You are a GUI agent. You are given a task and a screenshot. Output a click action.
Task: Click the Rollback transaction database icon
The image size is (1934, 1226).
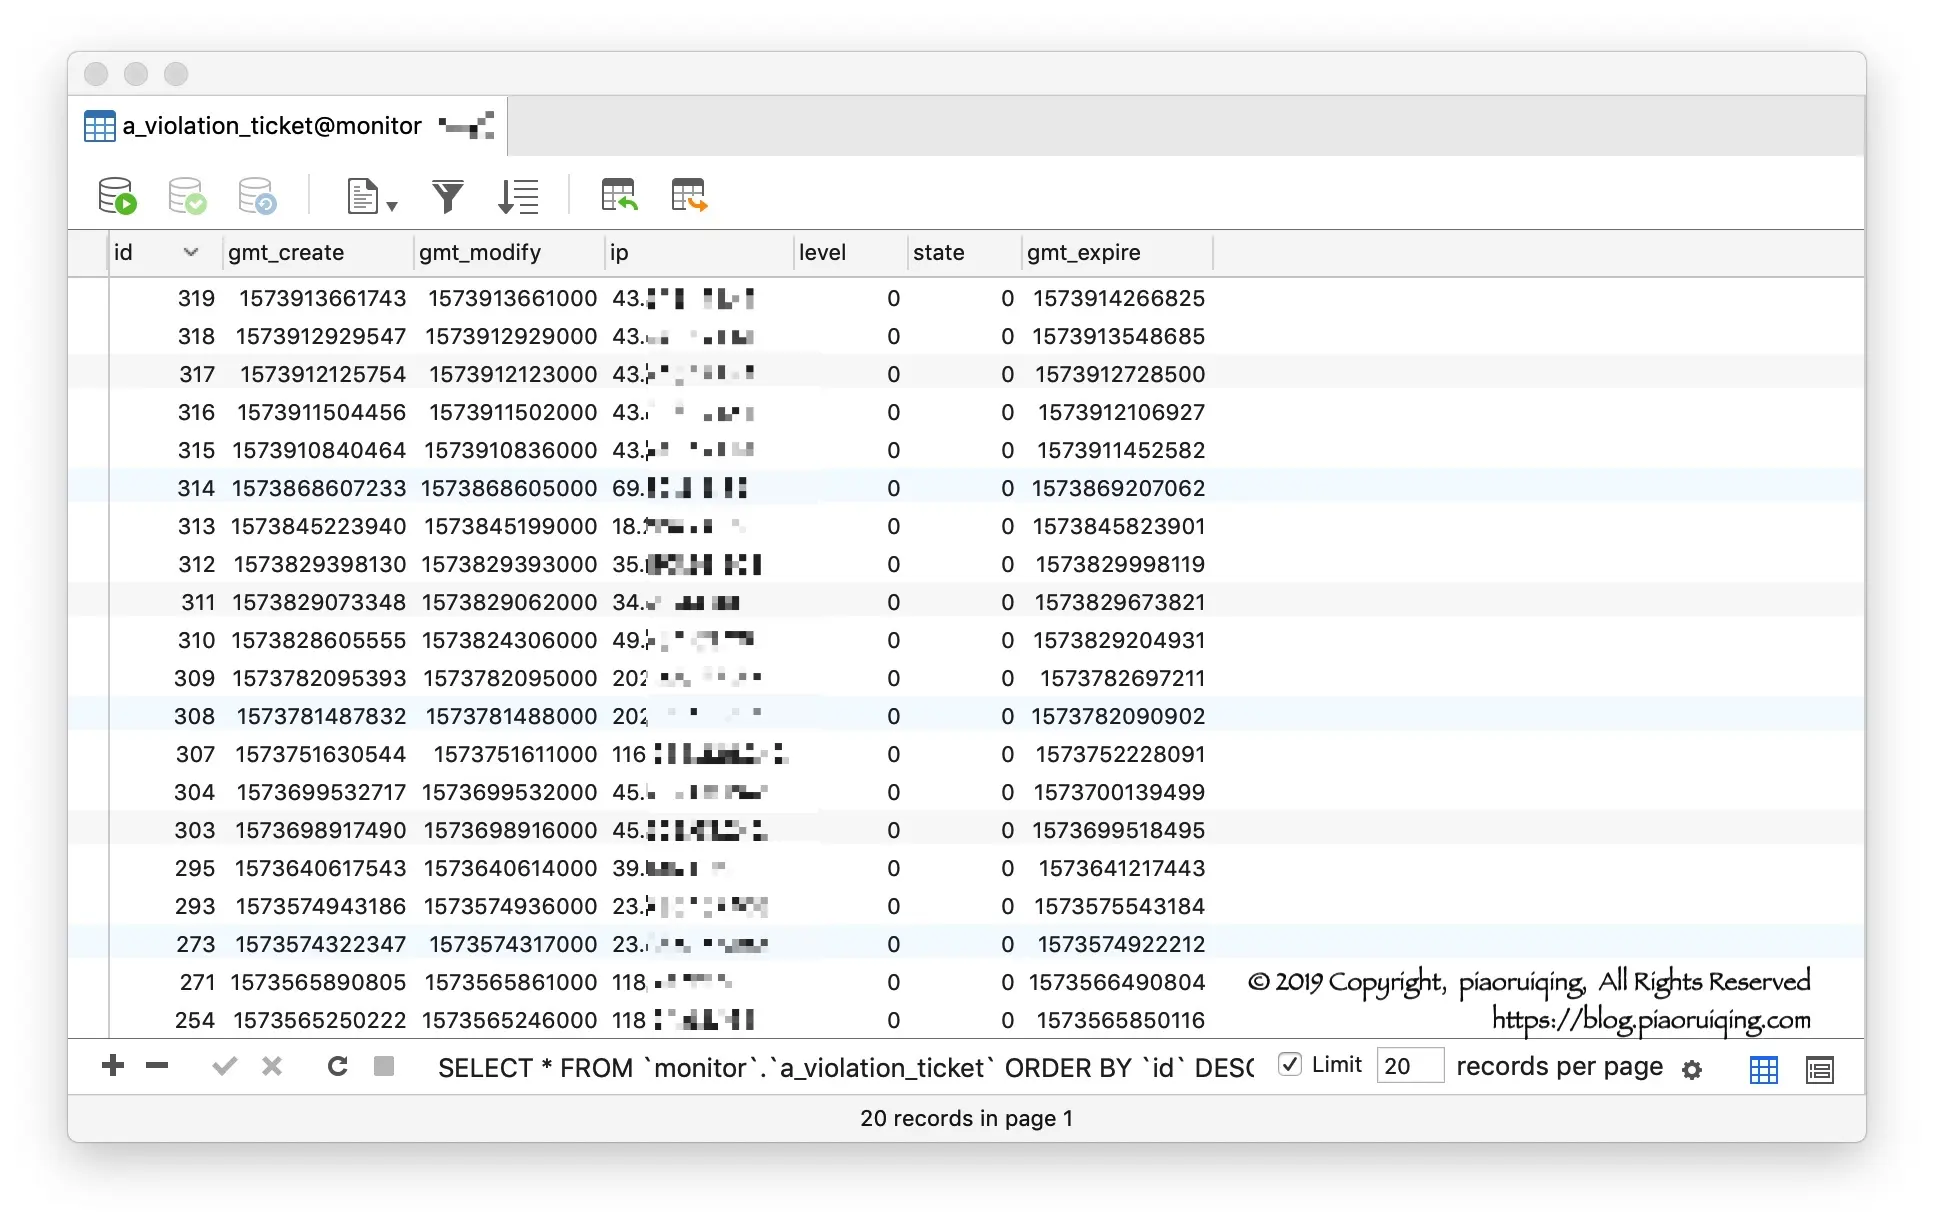(257, 196)
